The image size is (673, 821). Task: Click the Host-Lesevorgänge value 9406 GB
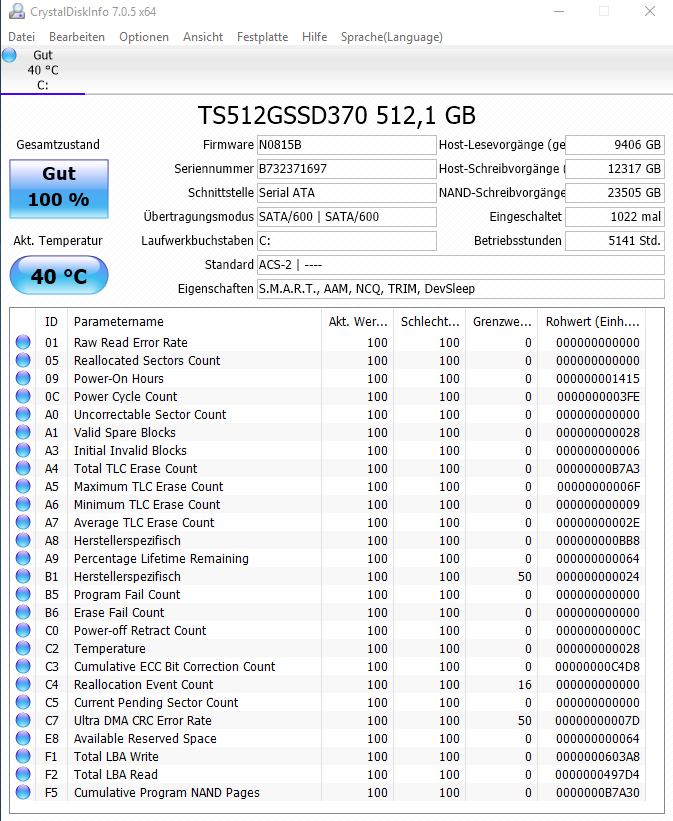(615, 145)
